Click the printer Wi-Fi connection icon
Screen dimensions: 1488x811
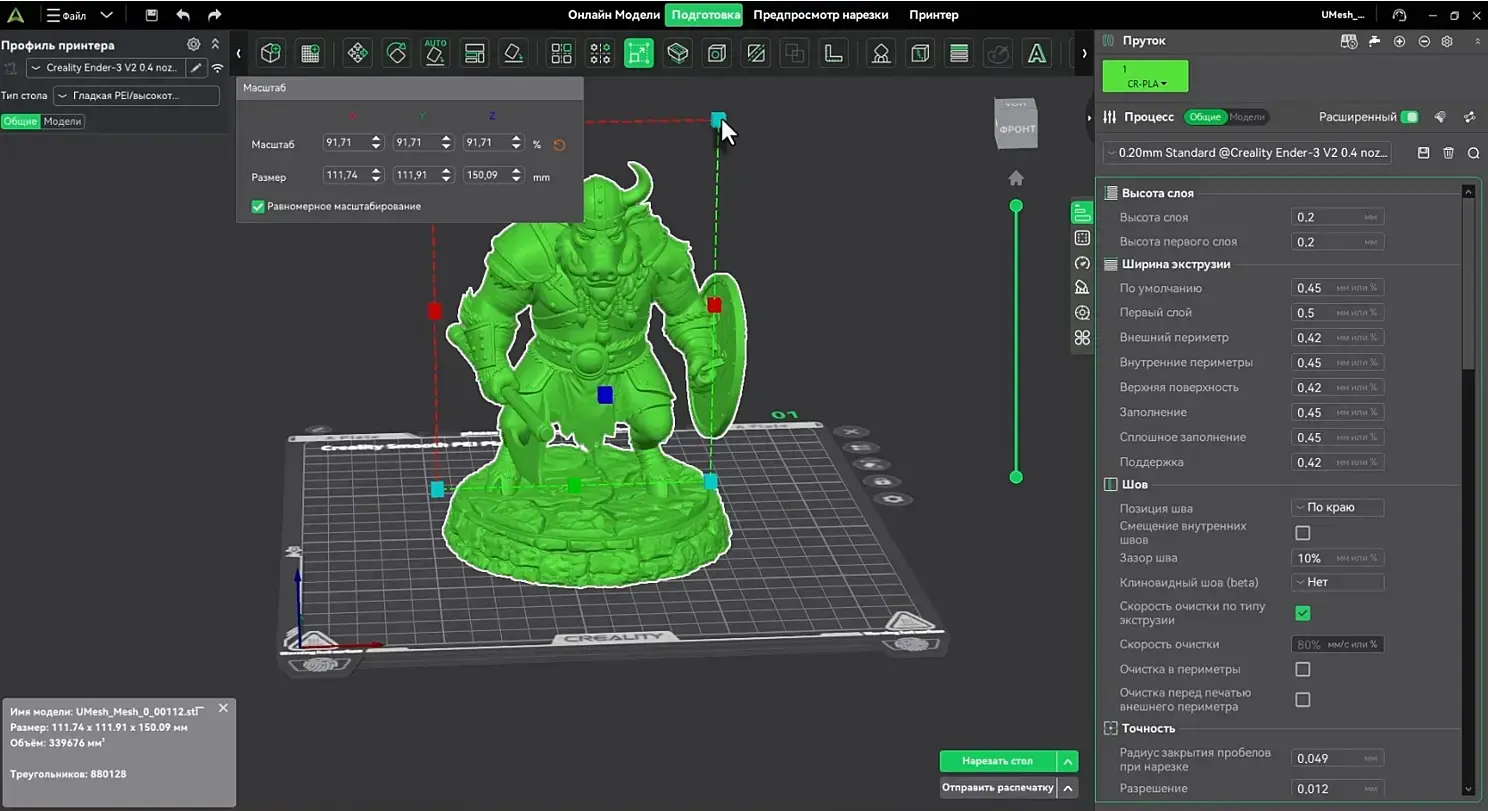(x=217, y=68)
